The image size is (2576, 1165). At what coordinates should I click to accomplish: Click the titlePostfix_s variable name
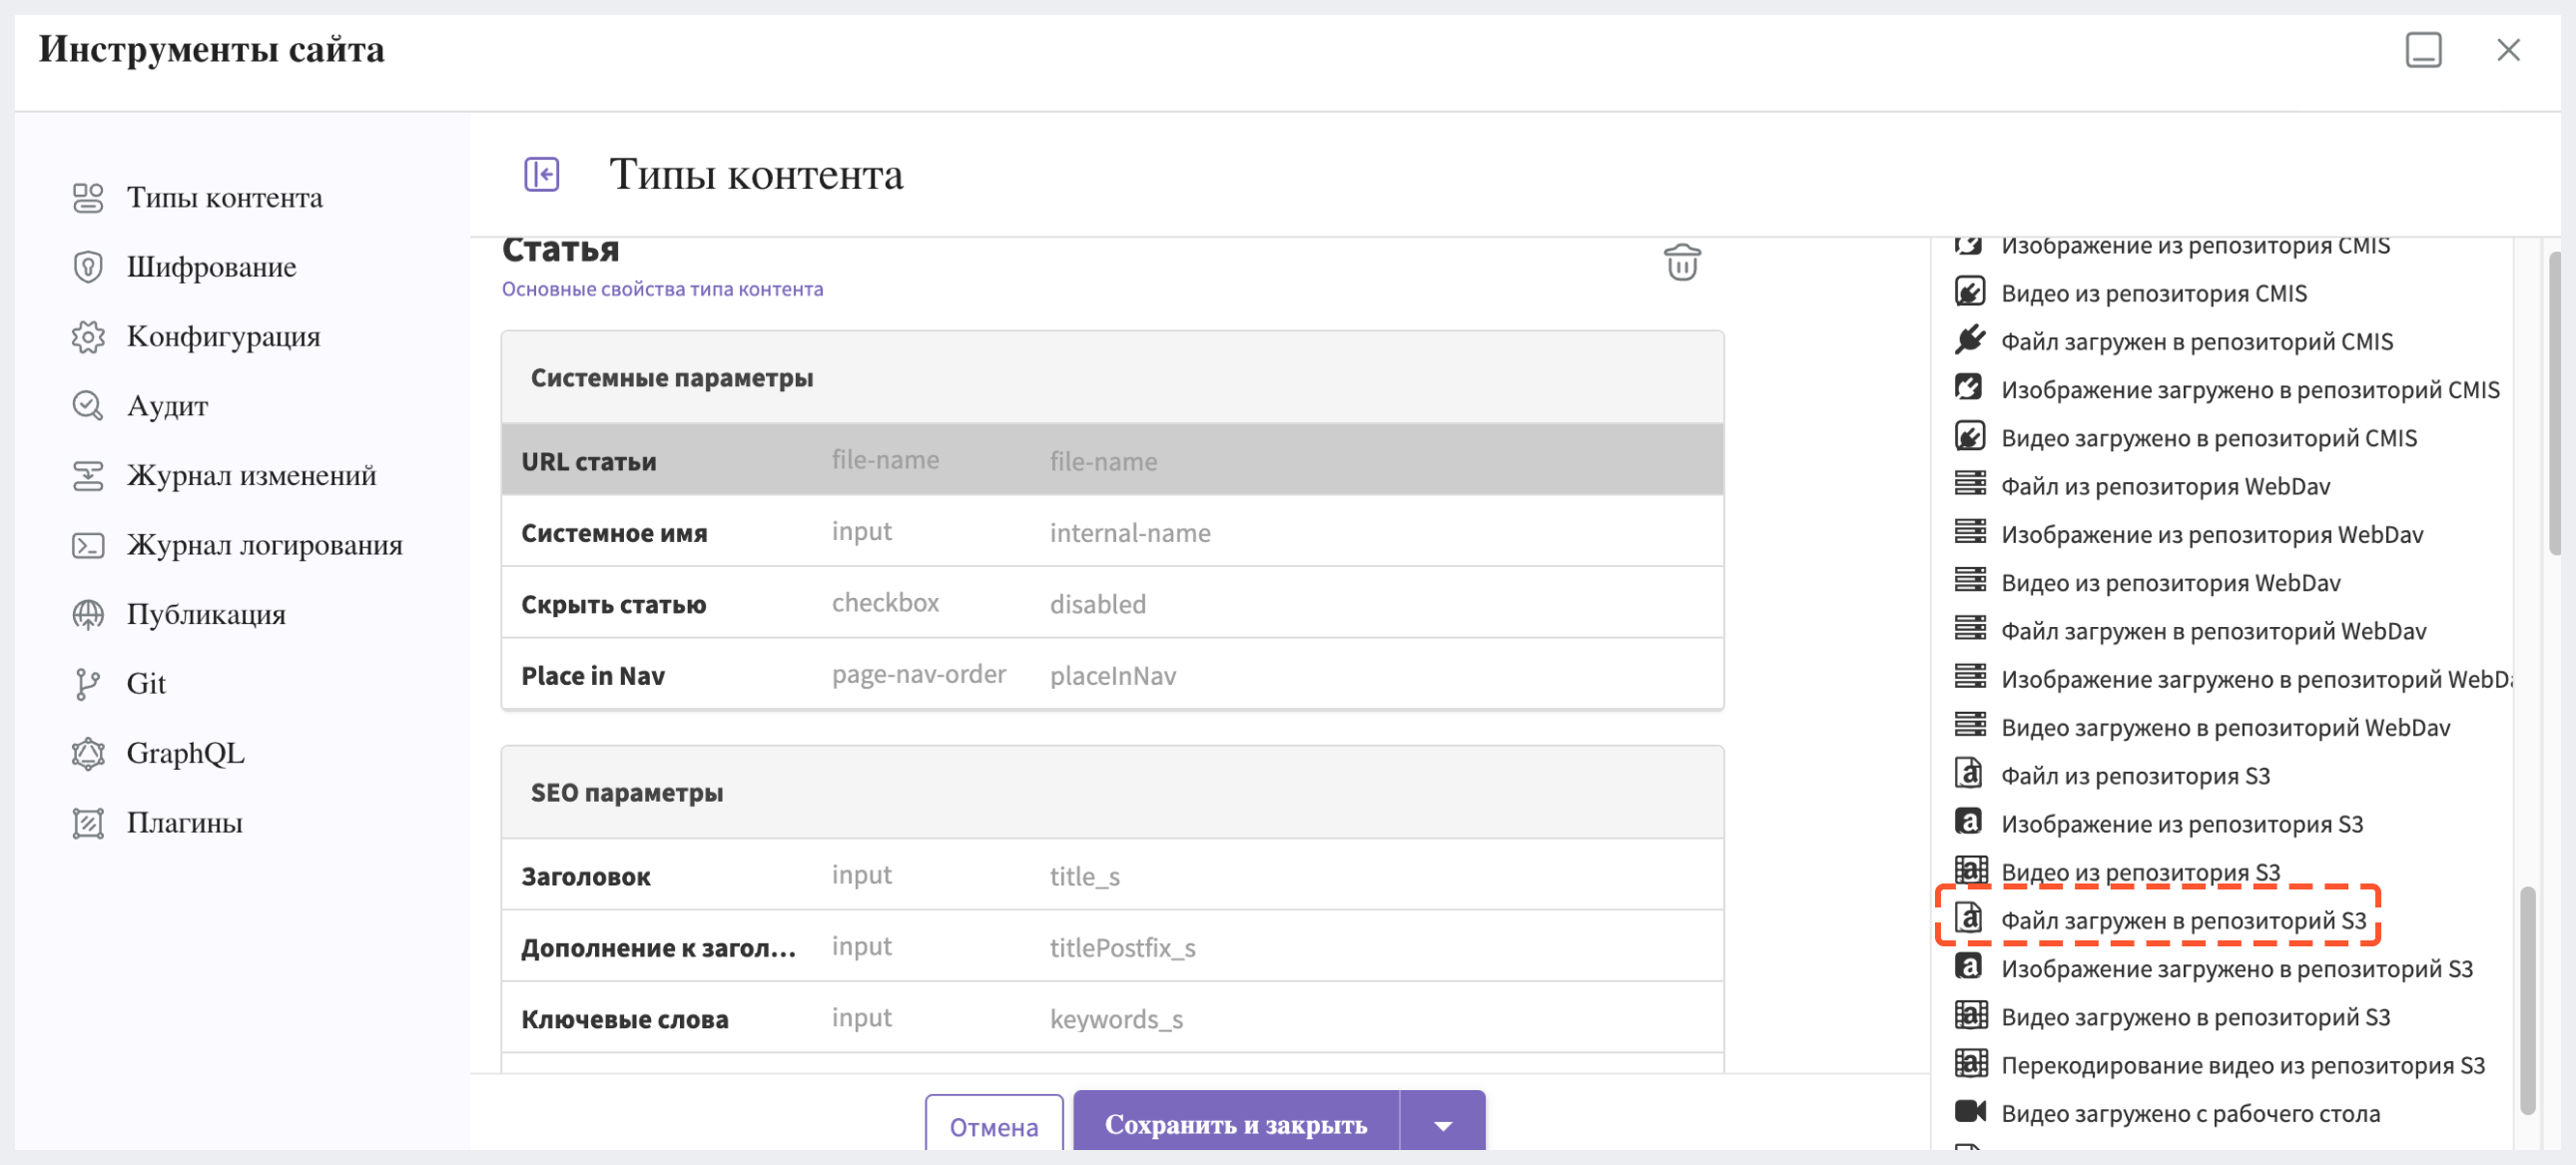(1122, 947)
